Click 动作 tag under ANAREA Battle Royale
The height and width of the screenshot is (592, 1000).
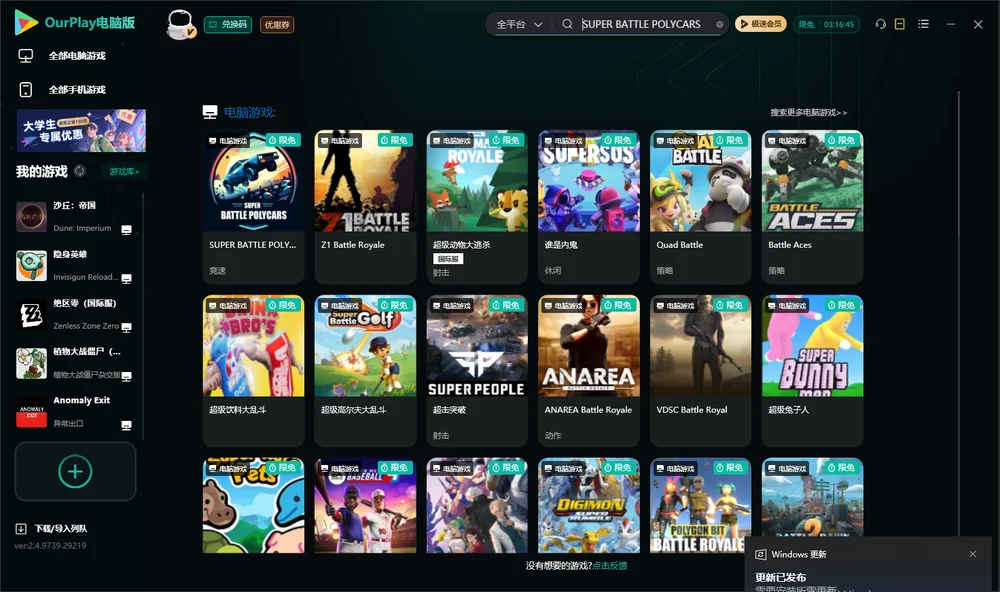tap(553, 435)
